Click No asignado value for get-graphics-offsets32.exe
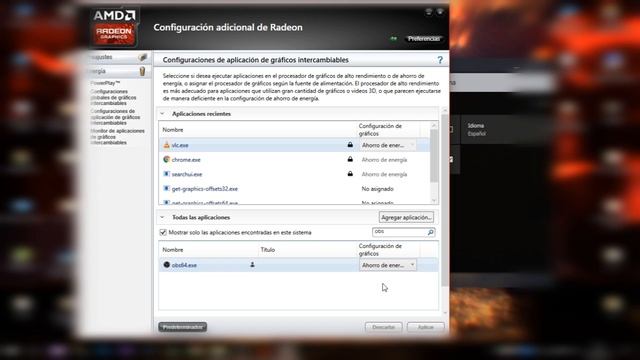640x360 pixels. pos(378,189)
